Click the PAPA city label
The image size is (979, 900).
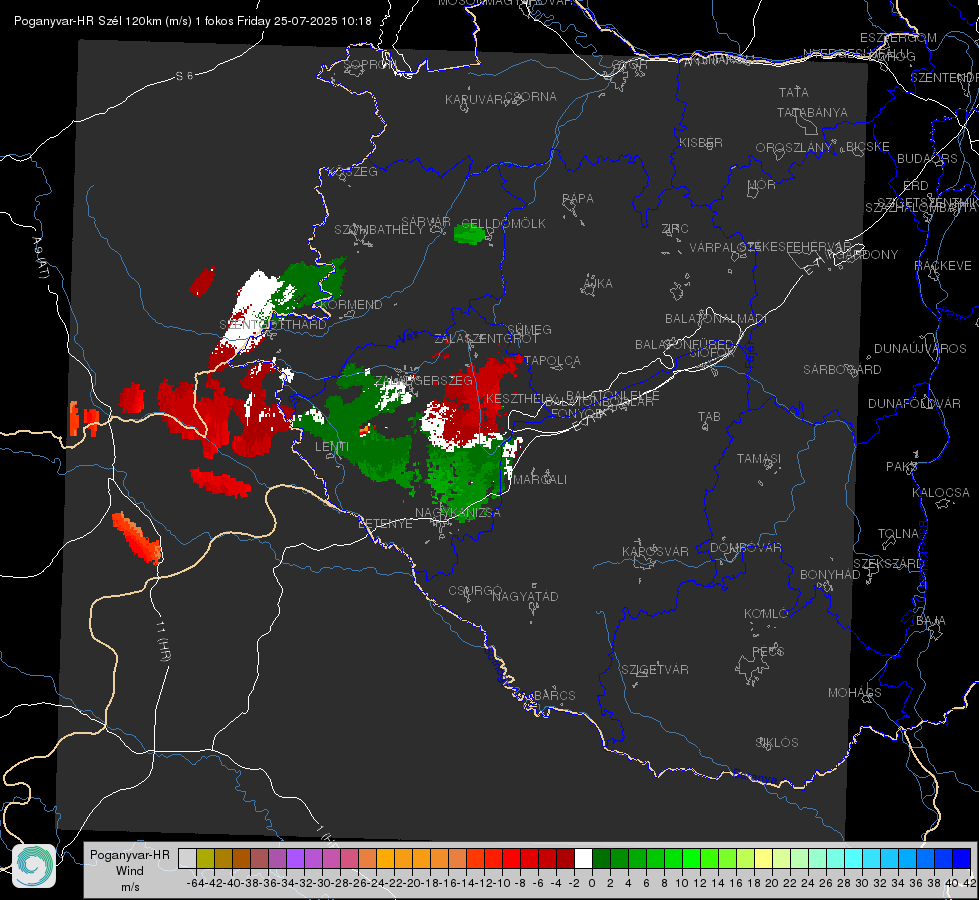tap(578, 199)
